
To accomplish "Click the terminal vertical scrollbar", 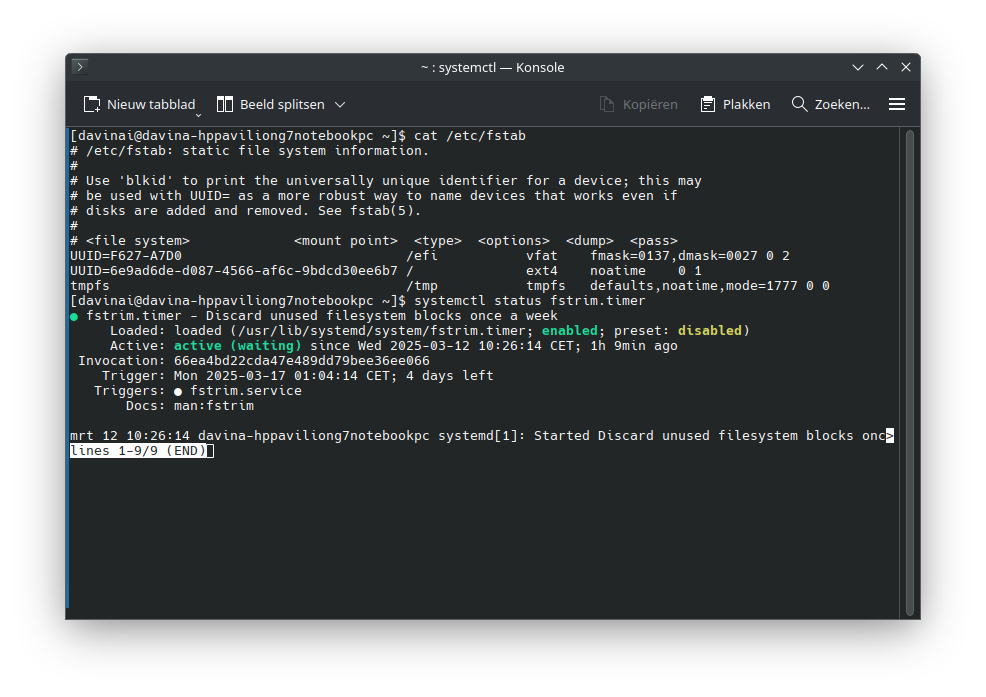I will coord(909,372).
